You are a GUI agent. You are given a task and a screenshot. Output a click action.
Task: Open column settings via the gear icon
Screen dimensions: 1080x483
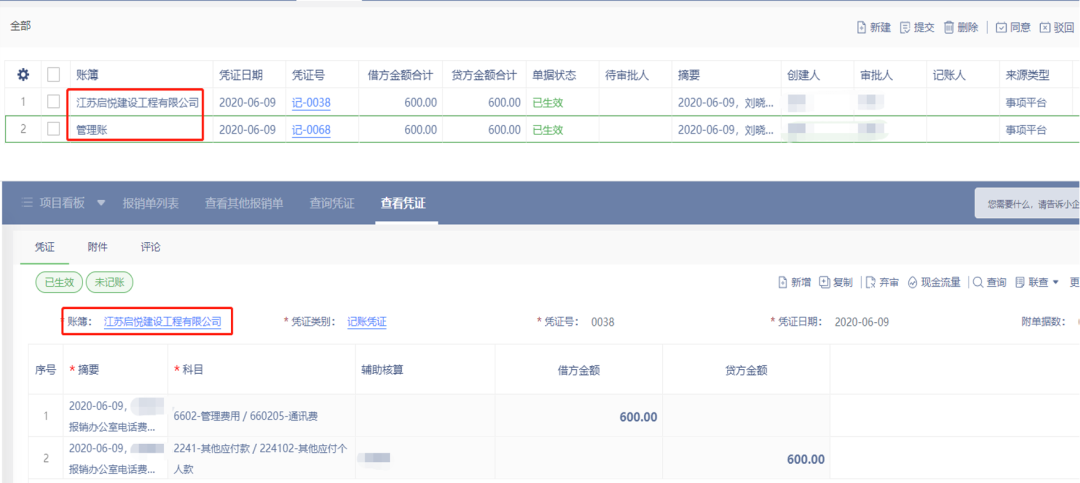coord(23,75)
